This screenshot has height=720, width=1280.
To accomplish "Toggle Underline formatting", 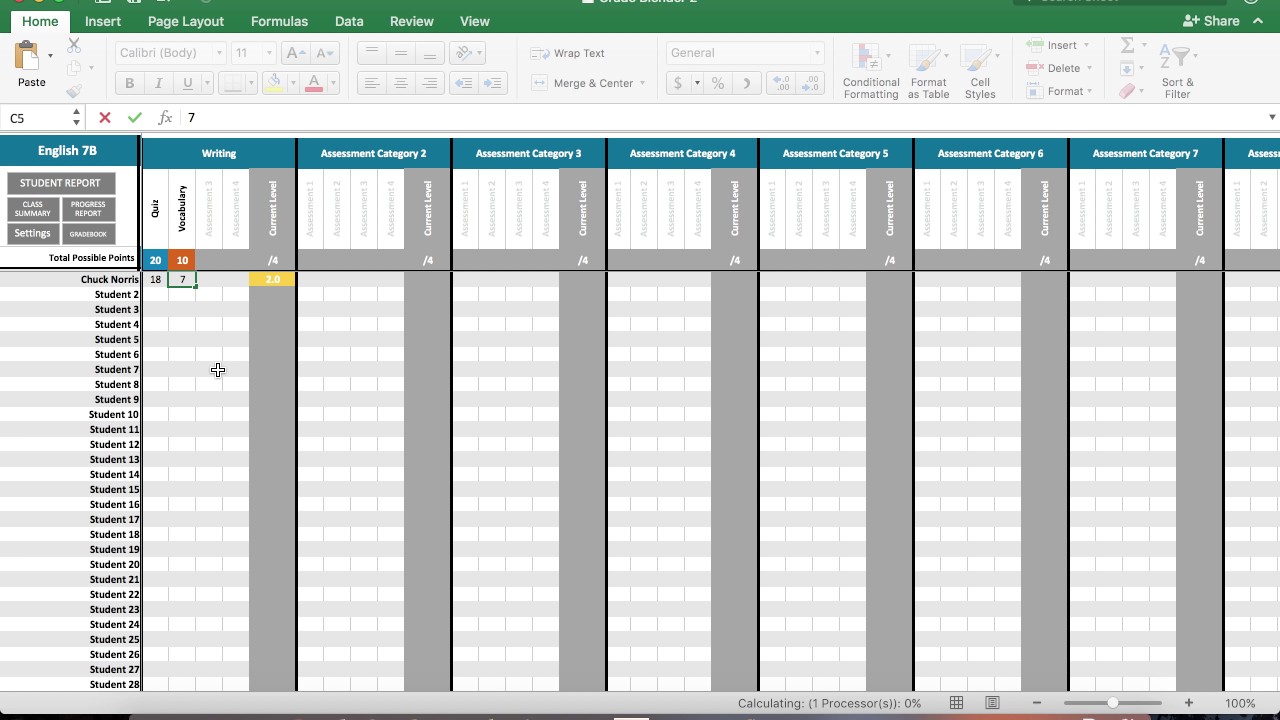I will pyautogui.click(x=187, y=83).
